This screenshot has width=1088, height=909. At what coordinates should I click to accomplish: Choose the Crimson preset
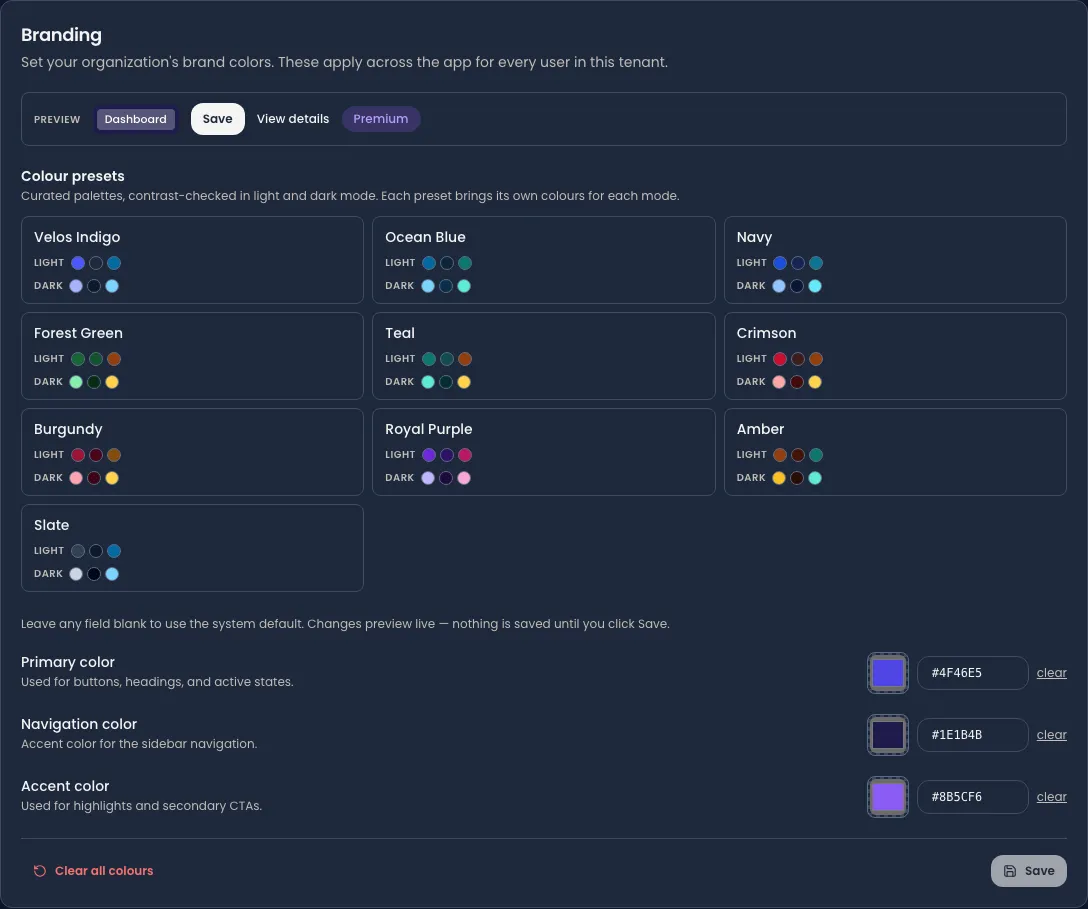tap(895, 356)
